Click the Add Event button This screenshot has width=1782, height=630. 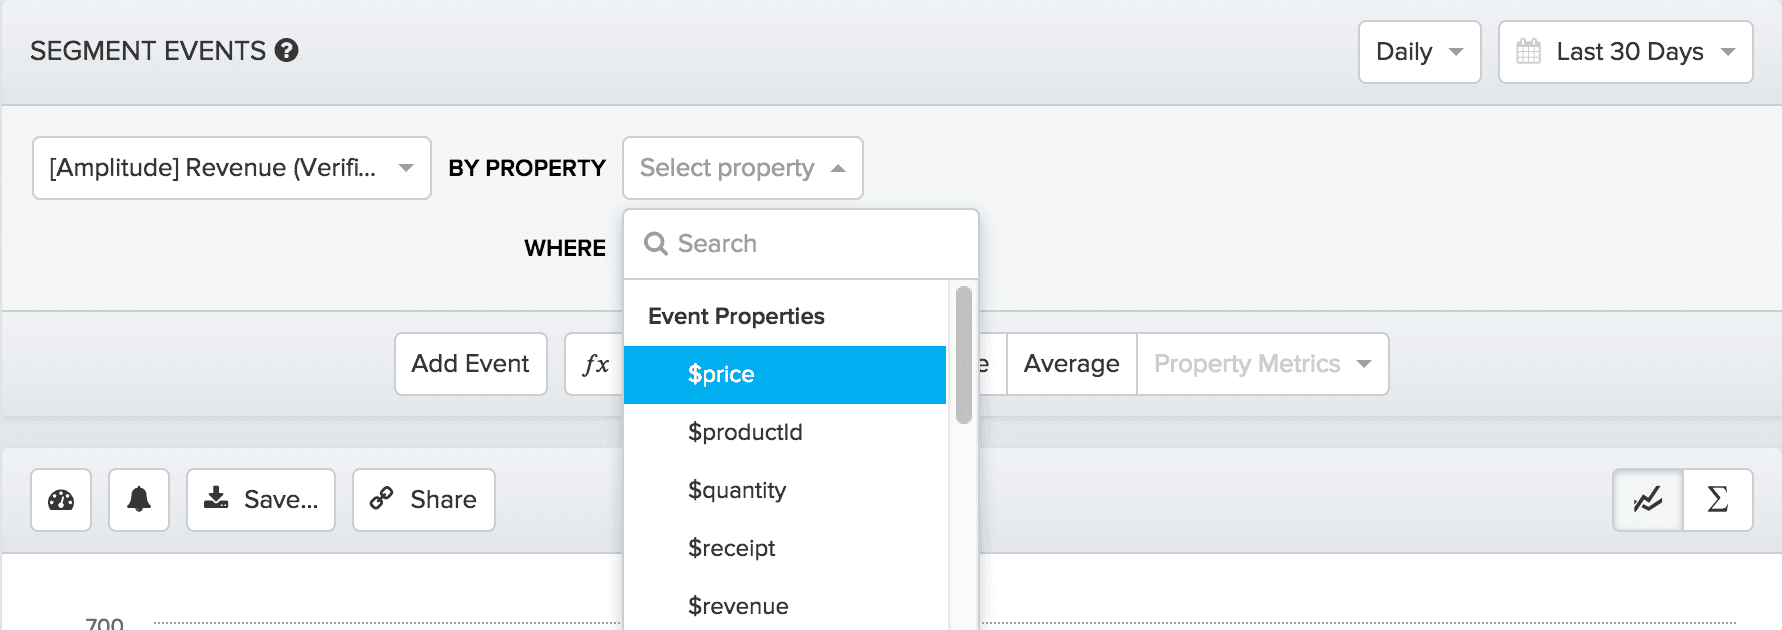[x=470, y=364]
